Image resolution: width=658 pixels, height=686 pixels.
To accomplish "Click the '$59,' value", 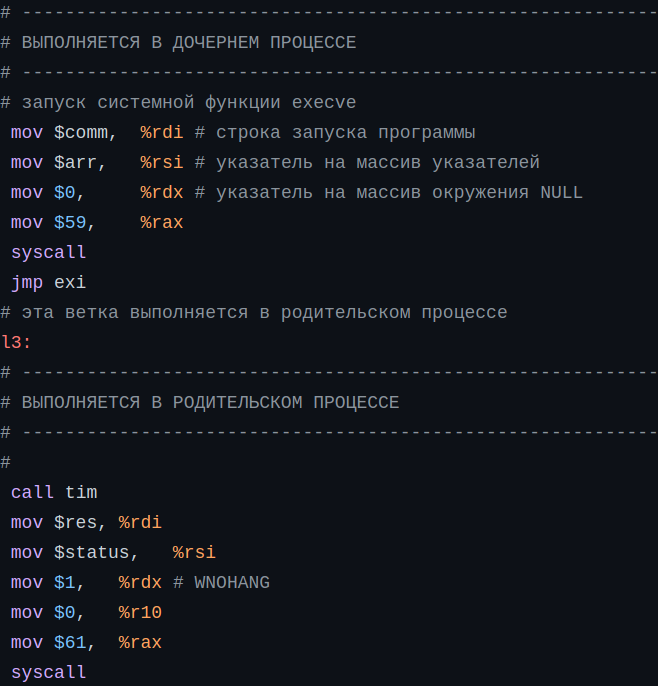I will (74, 223).
